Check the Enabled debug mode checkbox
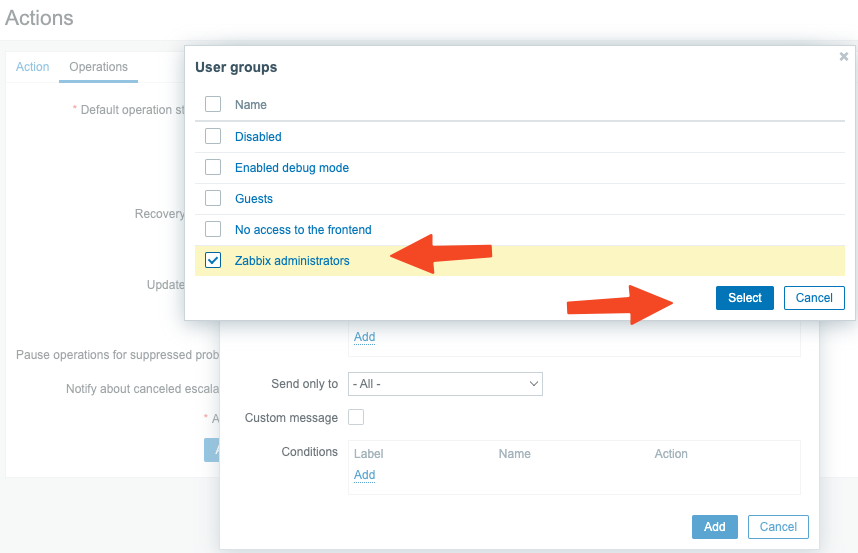 (213, 167)
